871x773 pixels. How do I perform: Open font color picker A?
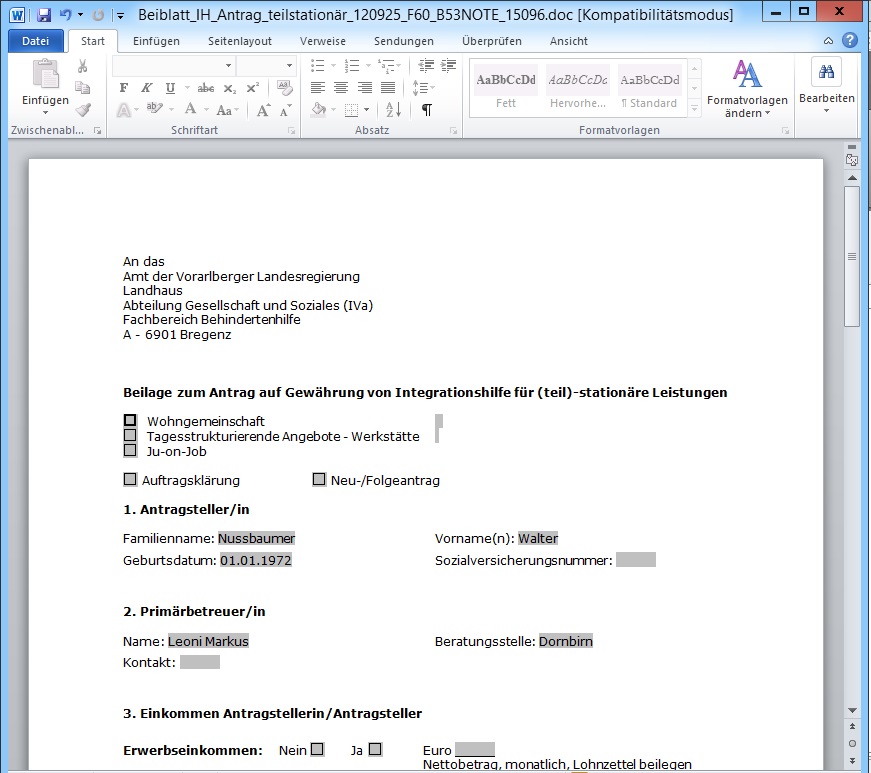coord(191,109)
